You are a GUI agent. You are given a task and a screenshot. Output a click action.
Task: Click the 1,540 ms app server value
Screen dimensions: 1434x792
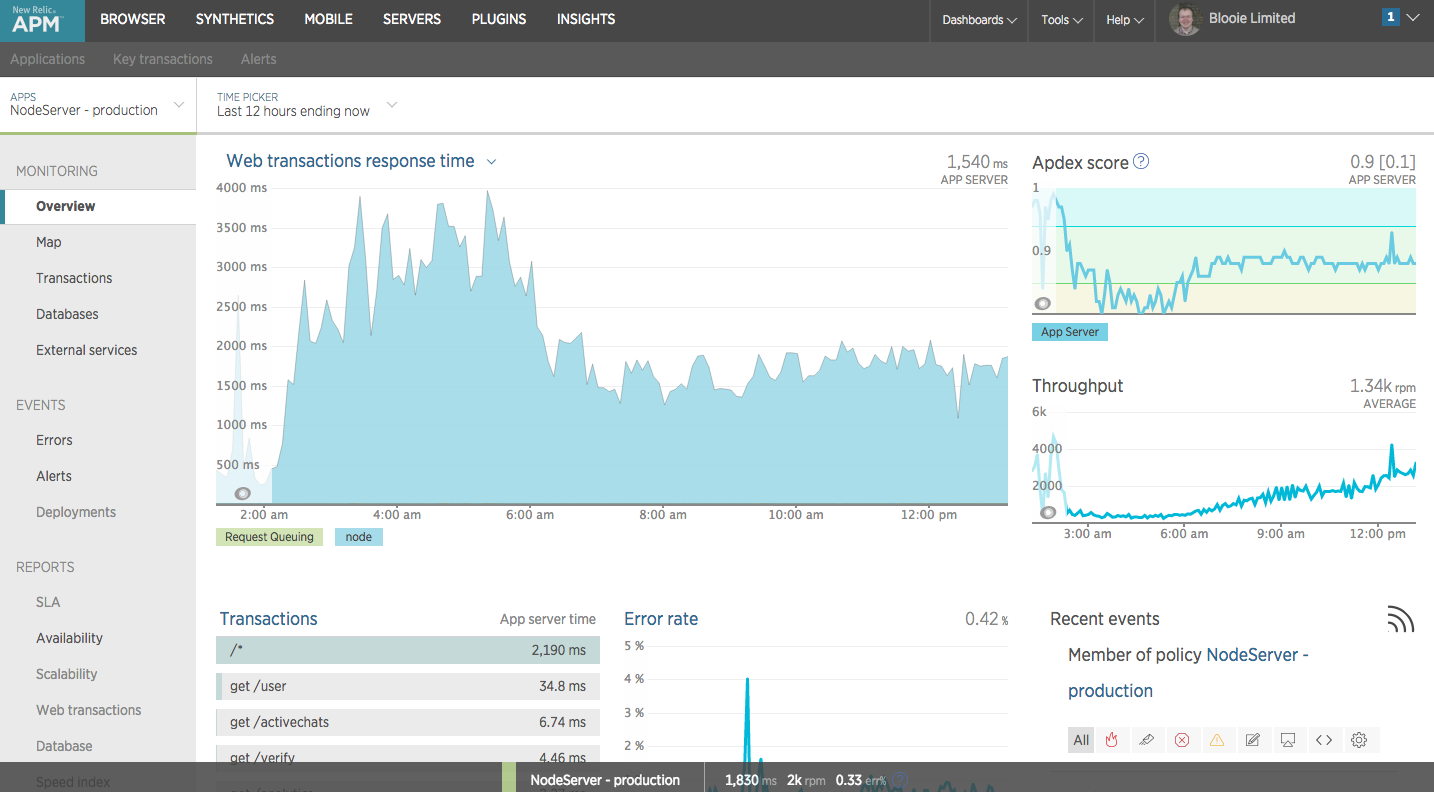(x=977, y=162)
